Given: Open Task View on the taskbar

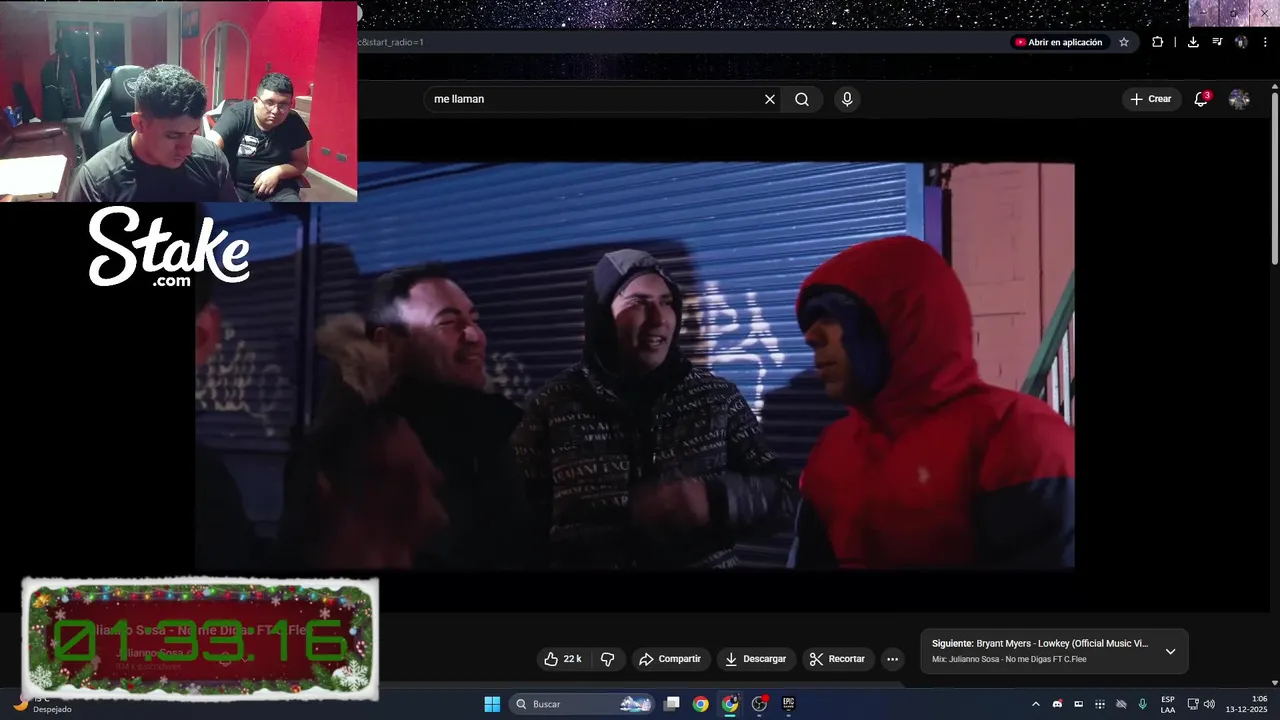Looking at the screenshot, I should click(672, 704).
